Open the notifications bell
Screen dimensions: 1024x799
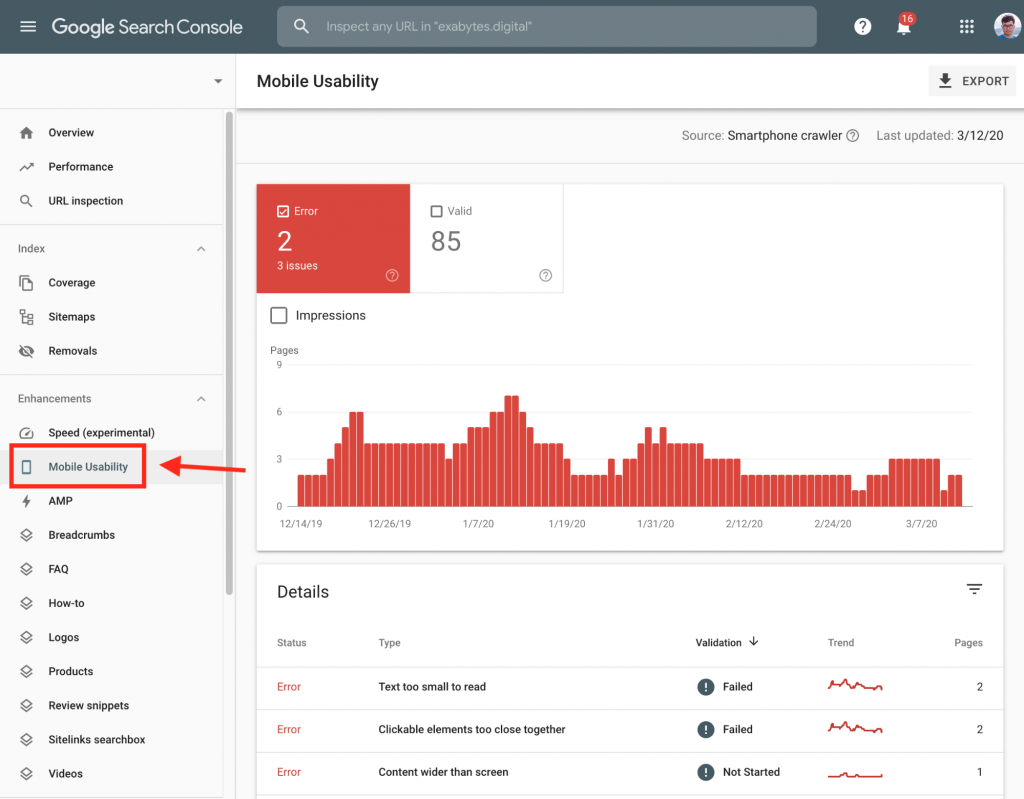pyautogui.click(x=904, y=27)
